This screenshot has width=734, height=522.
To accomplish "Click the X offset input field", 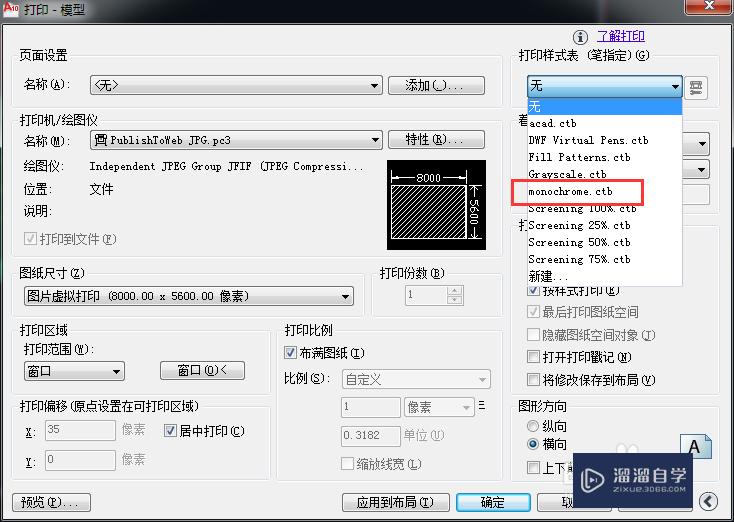I will tap(81, 430).
